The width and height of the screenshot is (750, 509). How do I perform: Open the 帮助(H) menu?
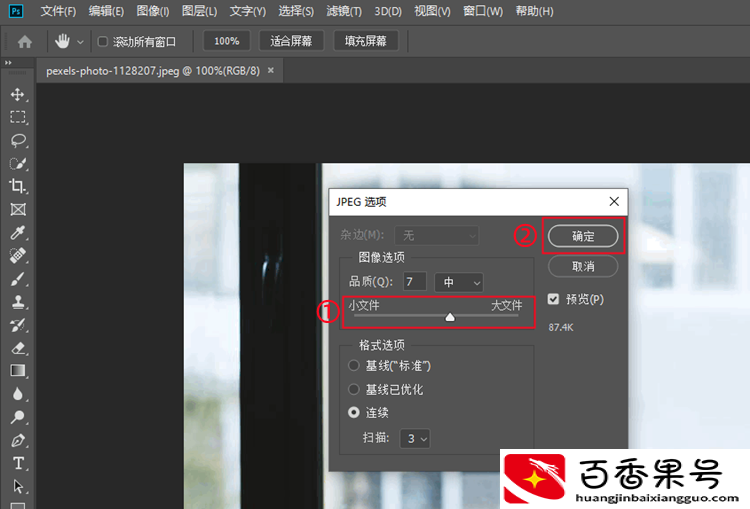(x=534, y=11)
